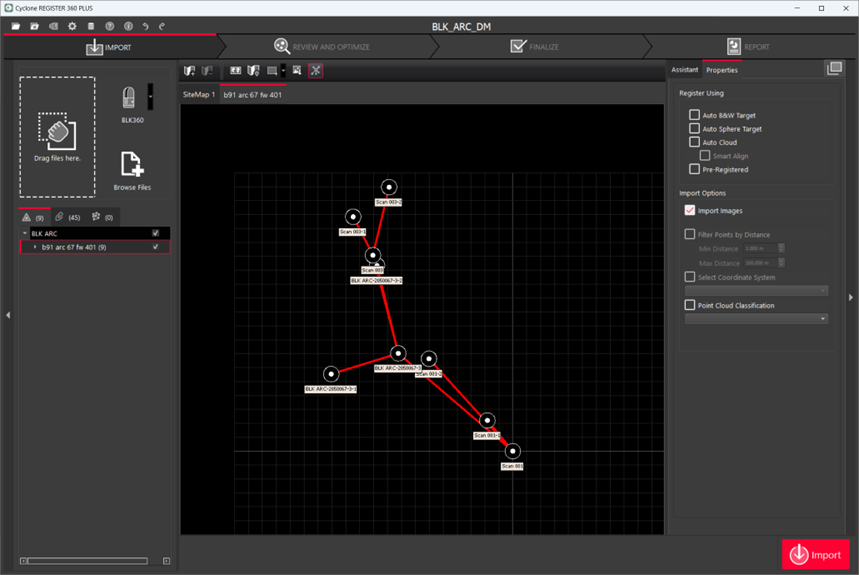Click the undo arrow icon
859x575 pixels.
147,25
